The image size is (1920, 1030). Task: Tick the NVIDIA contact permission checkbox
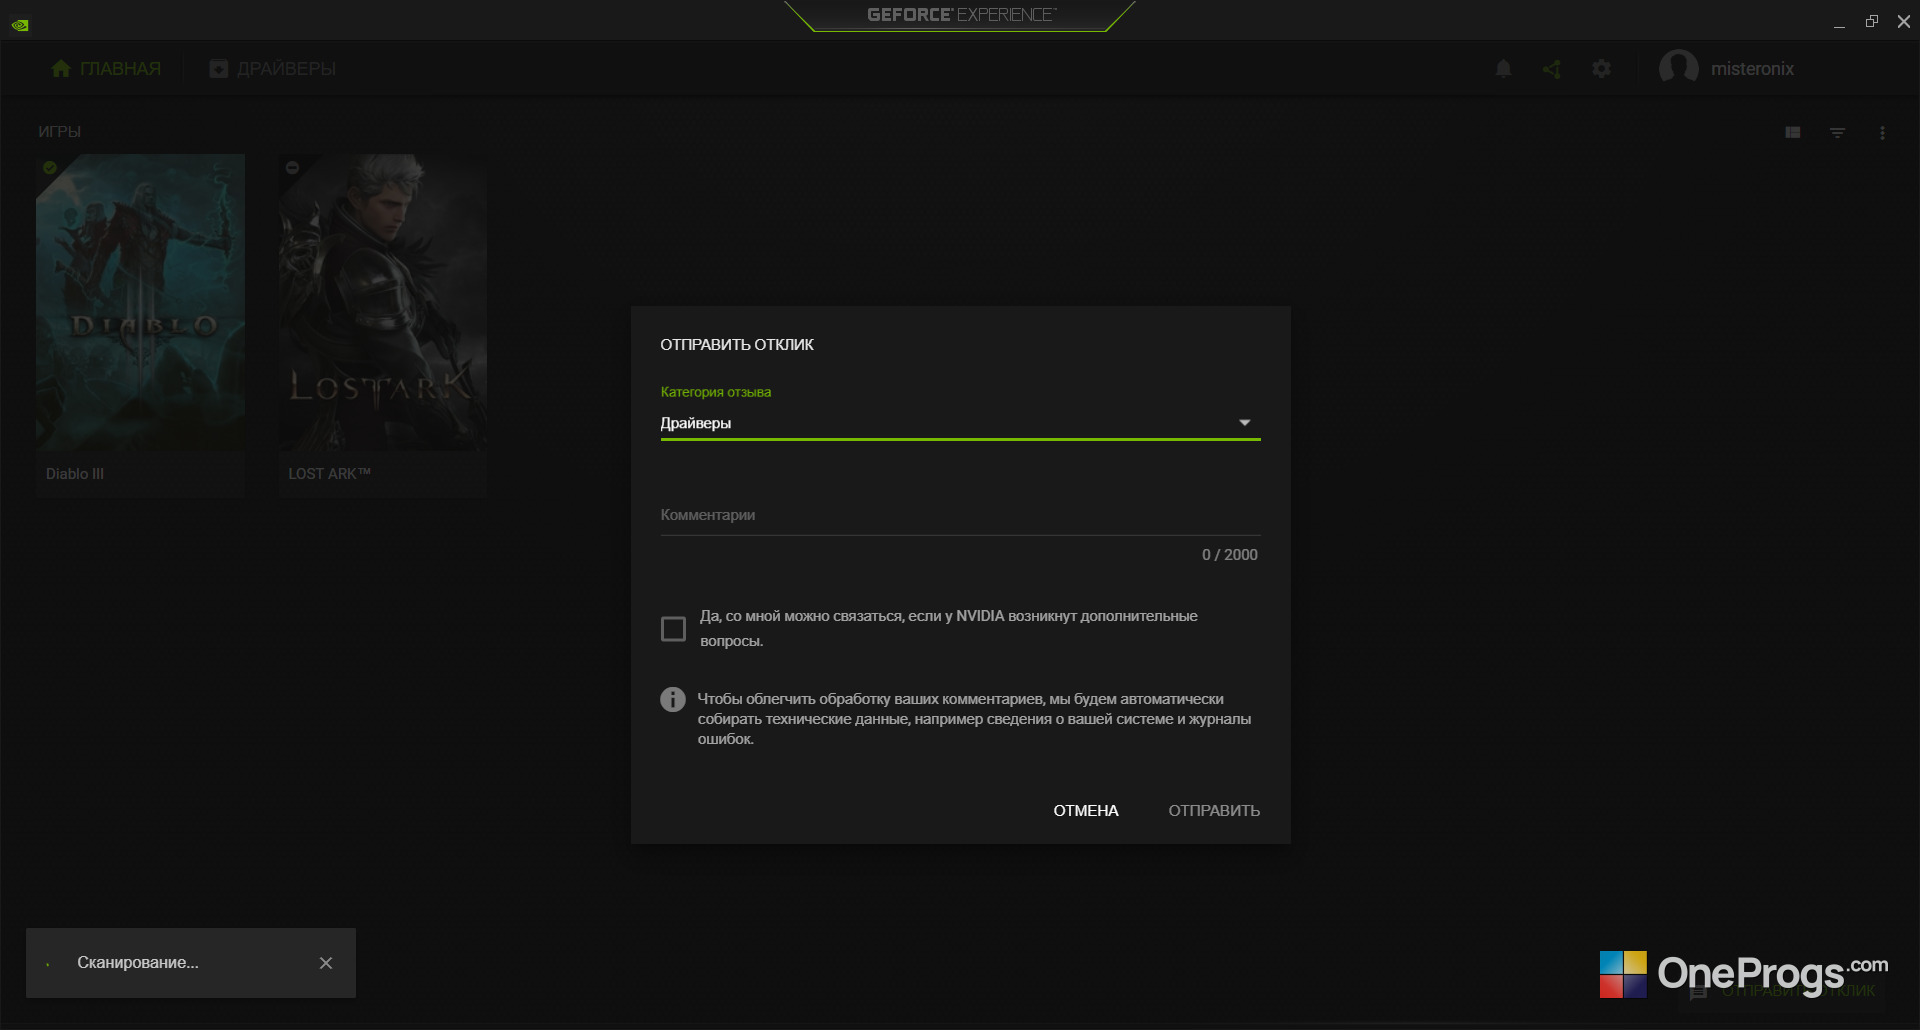[674, 628]
